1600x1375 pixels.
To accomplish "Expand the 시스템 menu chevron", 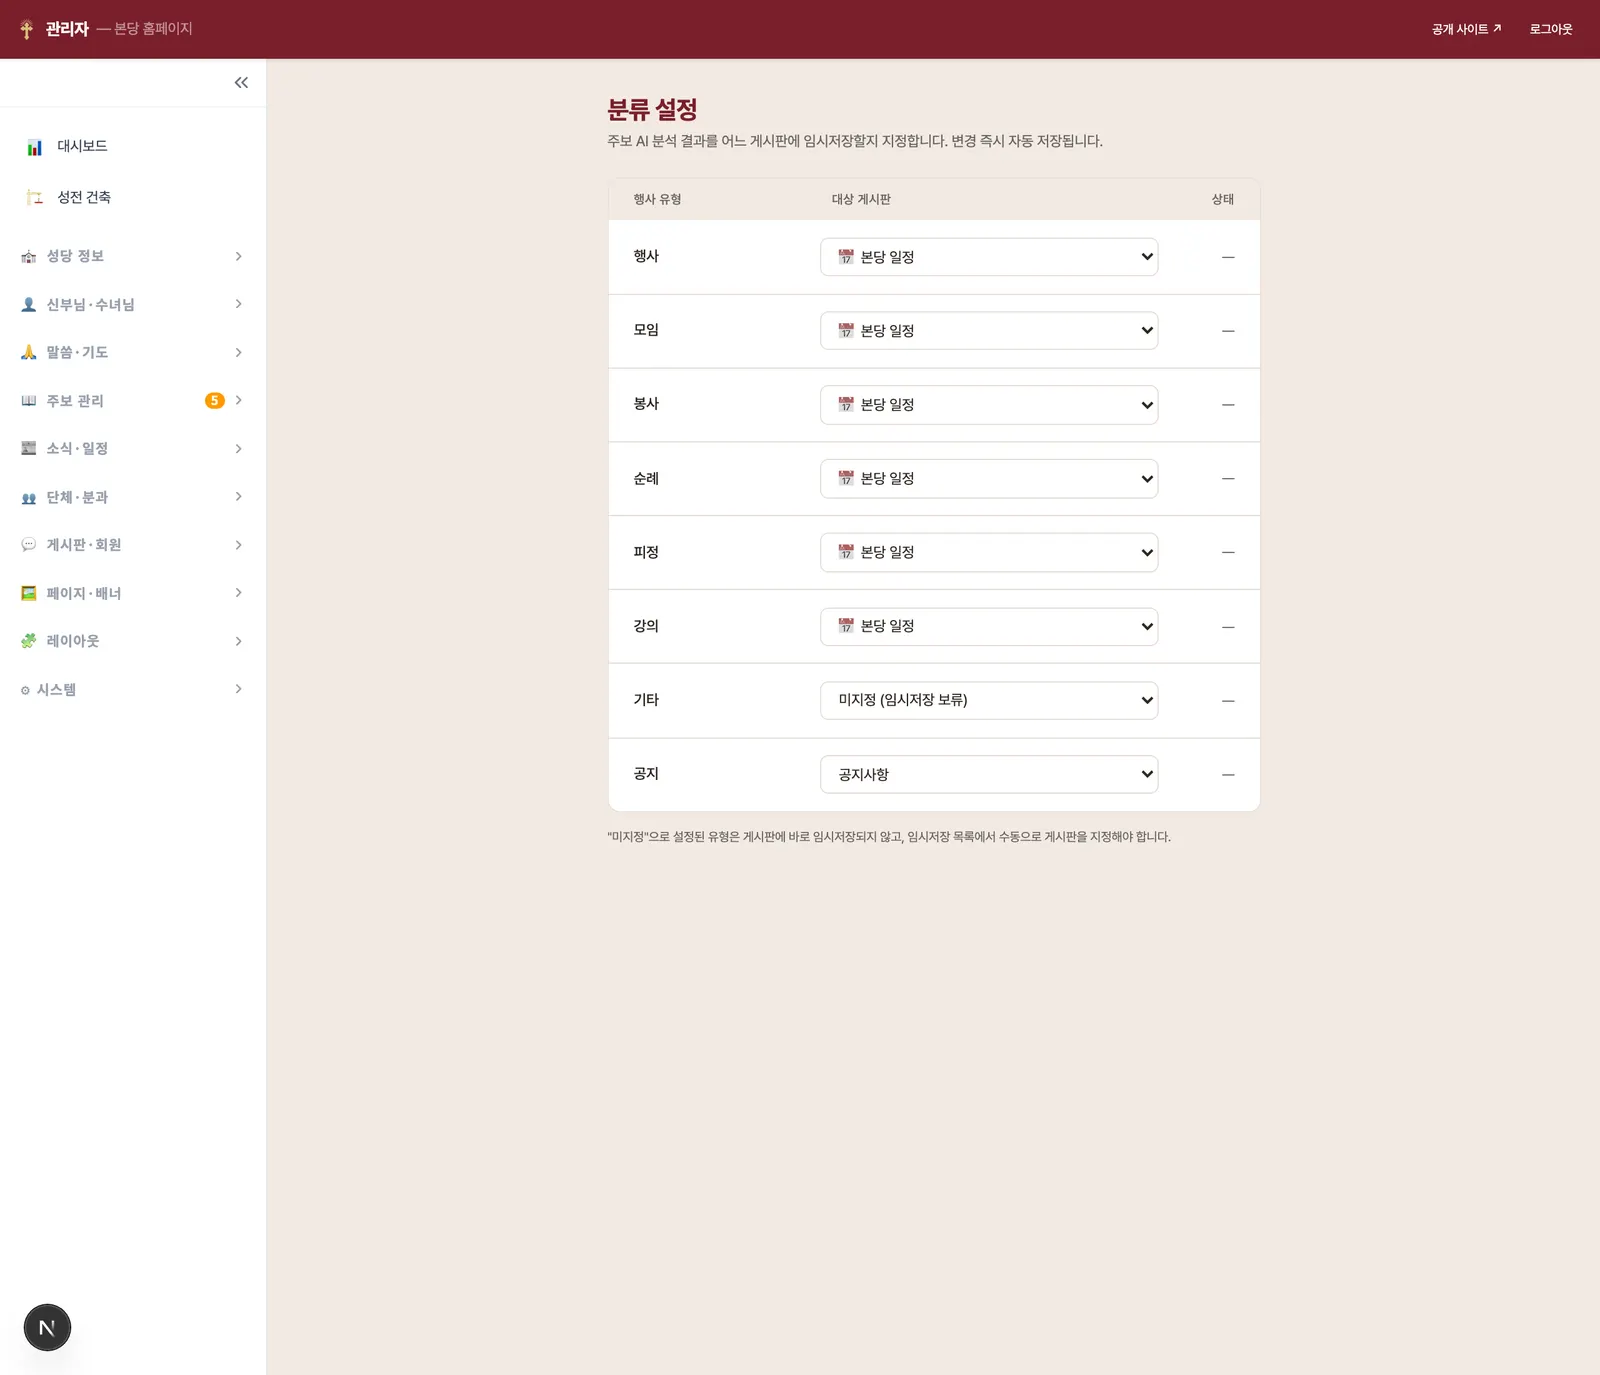I will coord(238,689).
